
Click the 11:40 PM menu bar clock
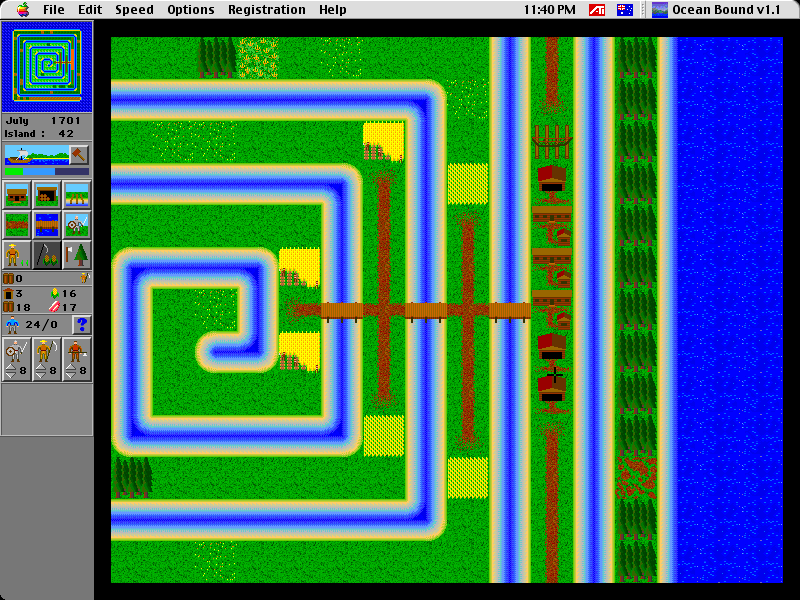click(x=549, y=10)
